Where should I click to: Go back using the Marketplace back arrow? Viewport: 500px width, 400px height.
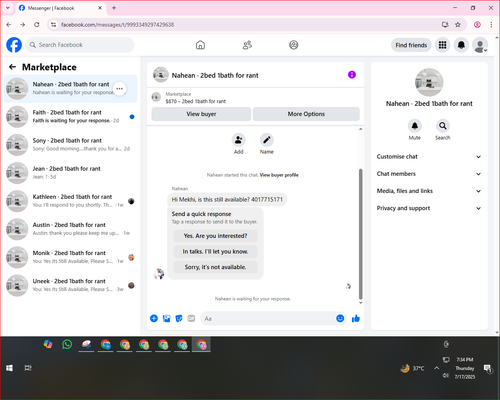(12, 67)
